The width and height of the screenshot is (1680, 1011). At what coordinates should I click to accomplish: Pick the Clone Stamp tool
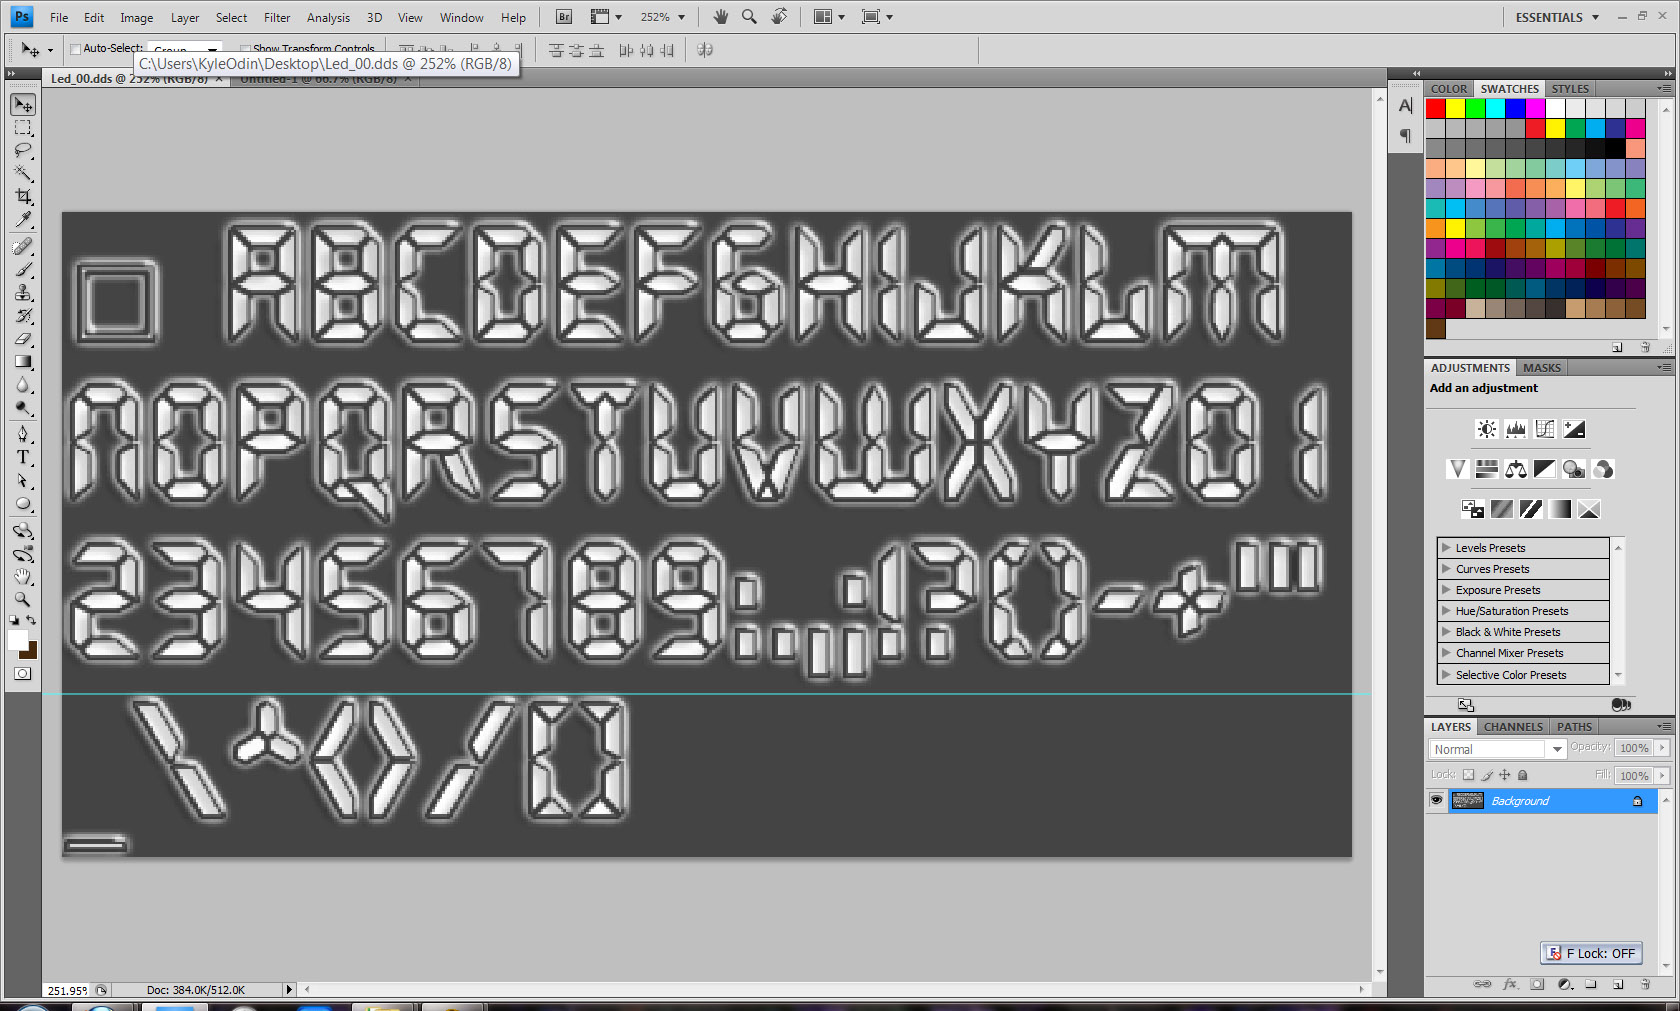coord(23,293)
